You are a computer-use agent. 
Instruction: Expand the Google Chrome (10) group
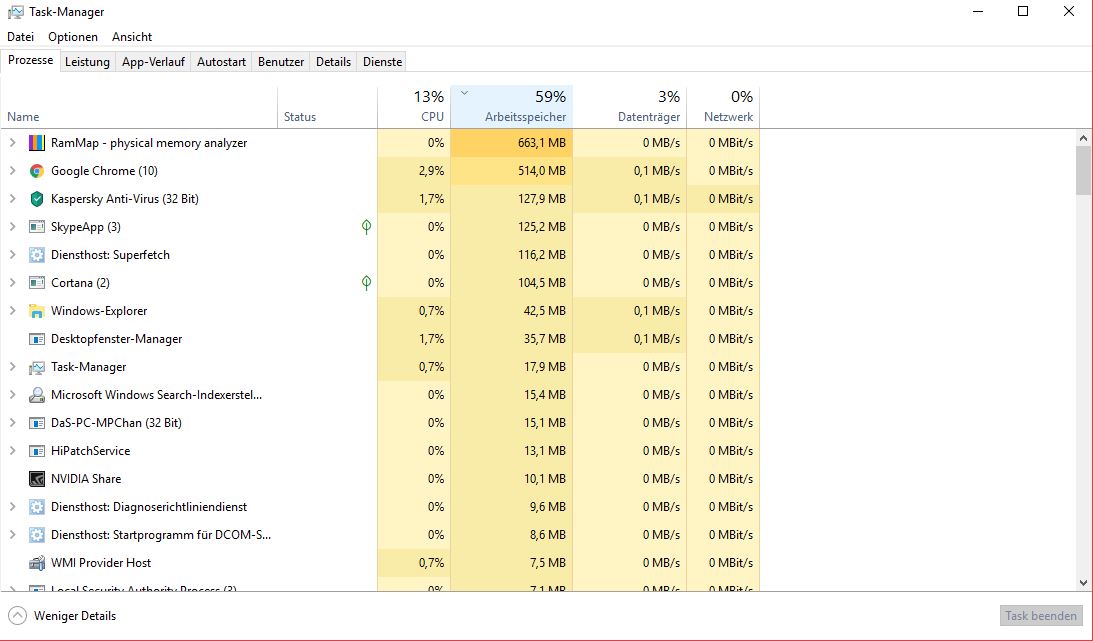pos(12,171)
